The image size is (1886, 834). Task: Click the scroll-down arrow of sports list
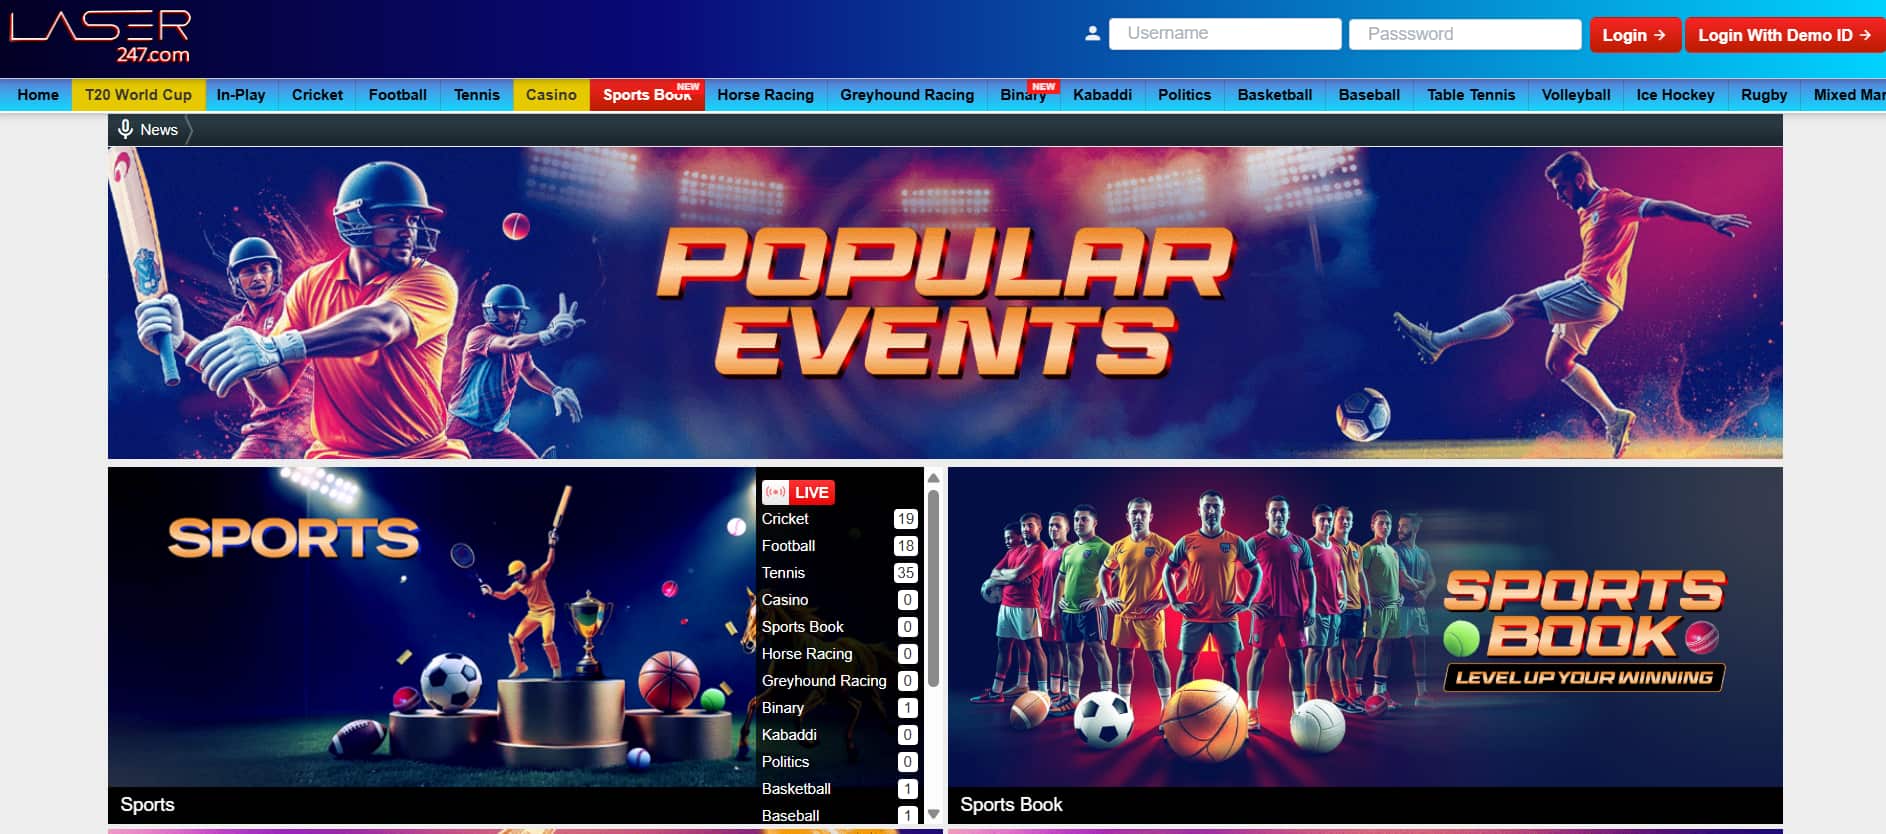click(x=933, y=814)
